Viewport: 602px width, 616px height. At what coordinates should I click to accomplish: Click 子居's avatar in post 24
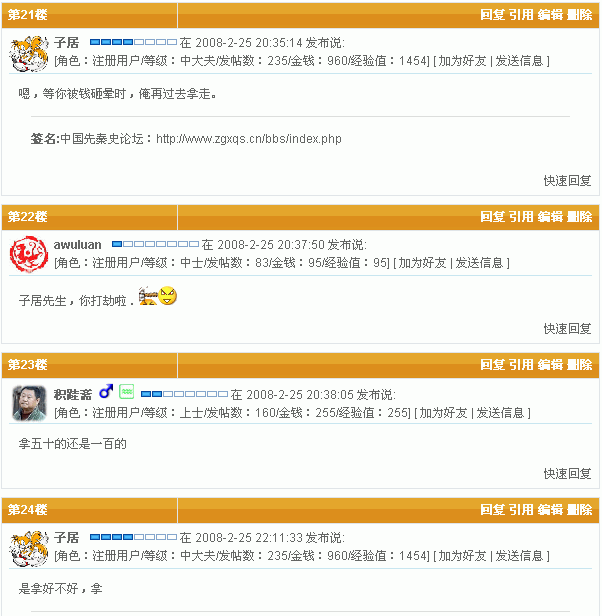coord(29,548)
